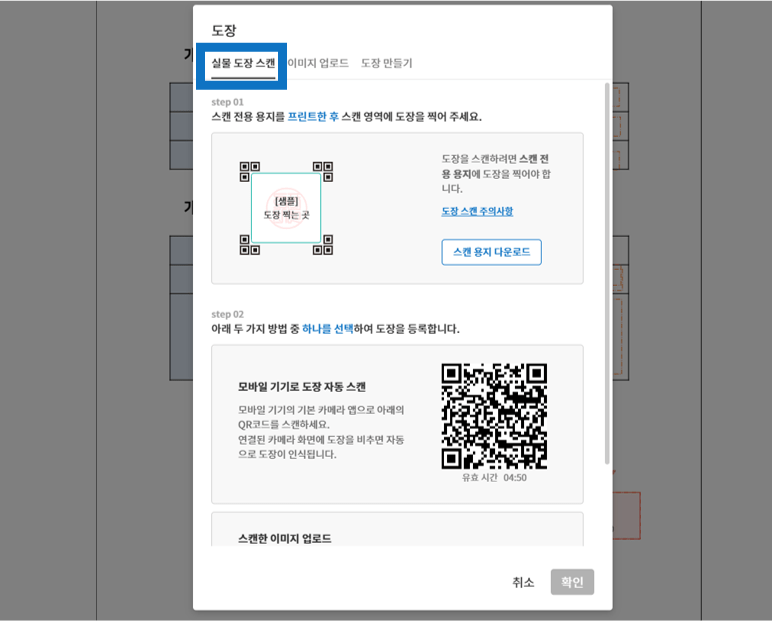Click the 스캔한 이미지 업로드 heading
The height and width of the screenshot is (621, 772).
[x=285, y=538]
